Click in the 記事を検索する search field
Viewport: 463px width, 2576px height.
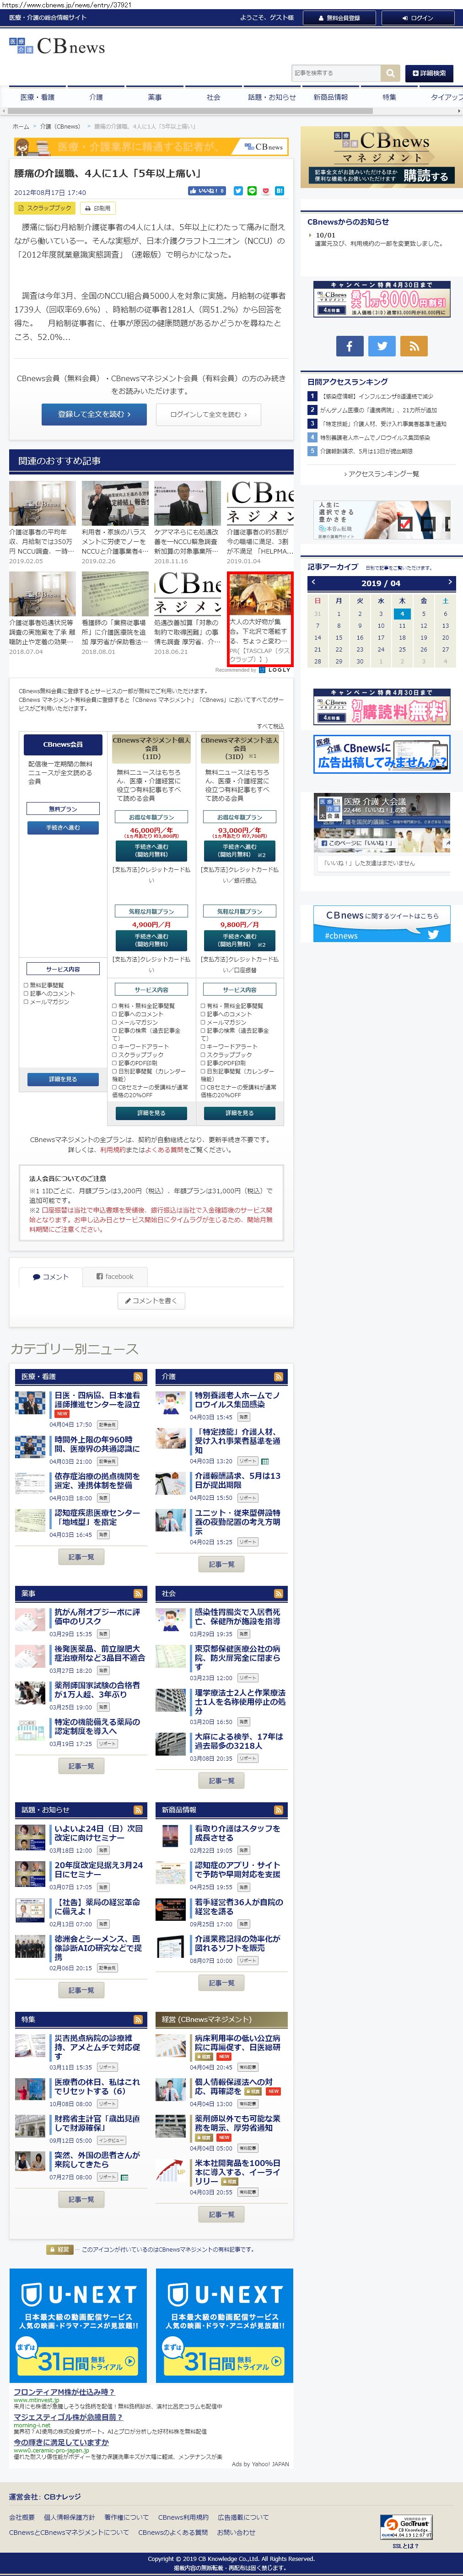pyautogui.click(x=336, y=73)
